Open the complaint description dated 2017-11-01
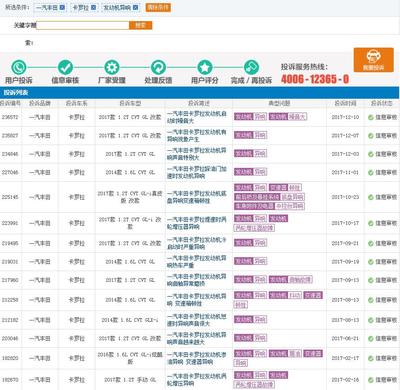Screen dimensions: 400x390 tap(197, 172)
